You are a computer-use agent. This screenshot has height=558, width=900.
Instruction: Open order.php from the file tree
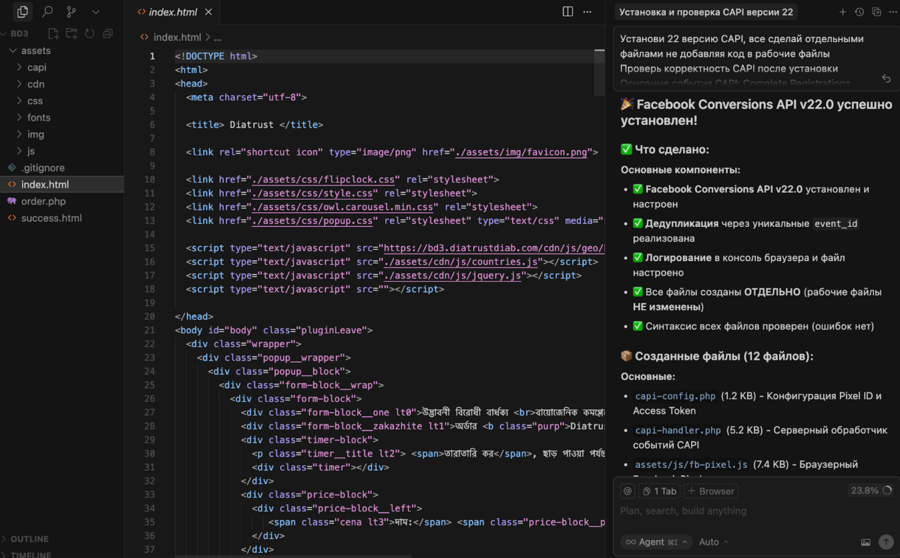click(x=43, y=201)
